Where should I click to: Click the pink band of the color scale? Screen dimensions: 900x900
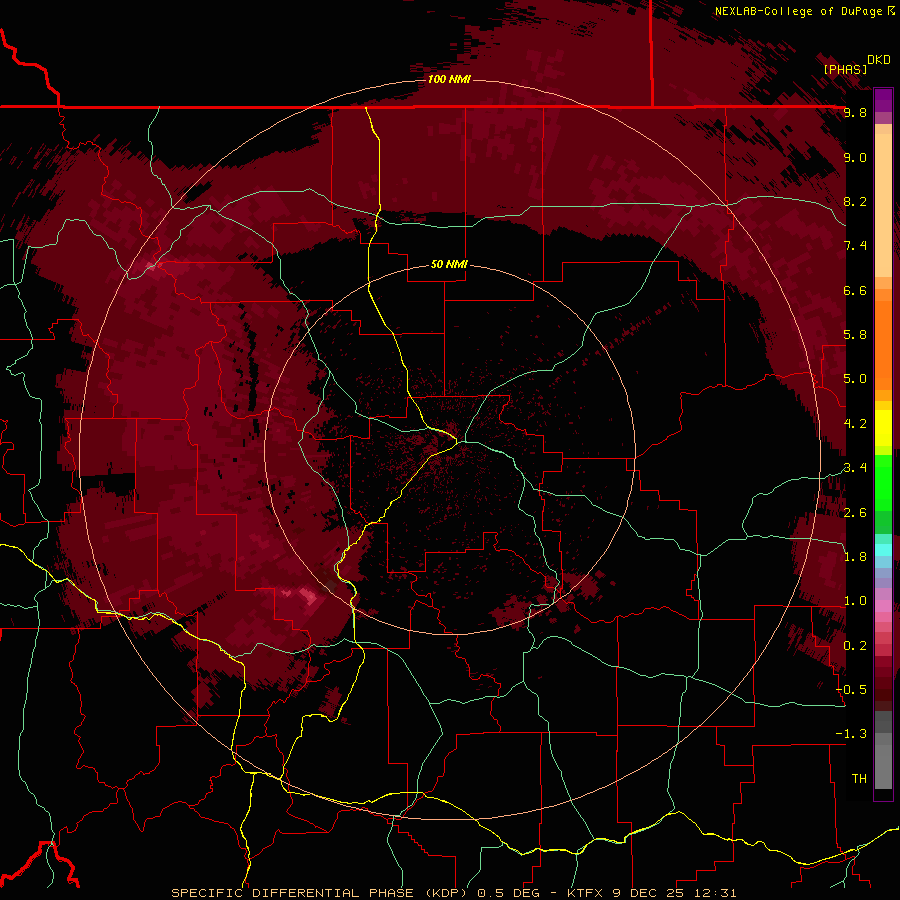click(883, 606)
